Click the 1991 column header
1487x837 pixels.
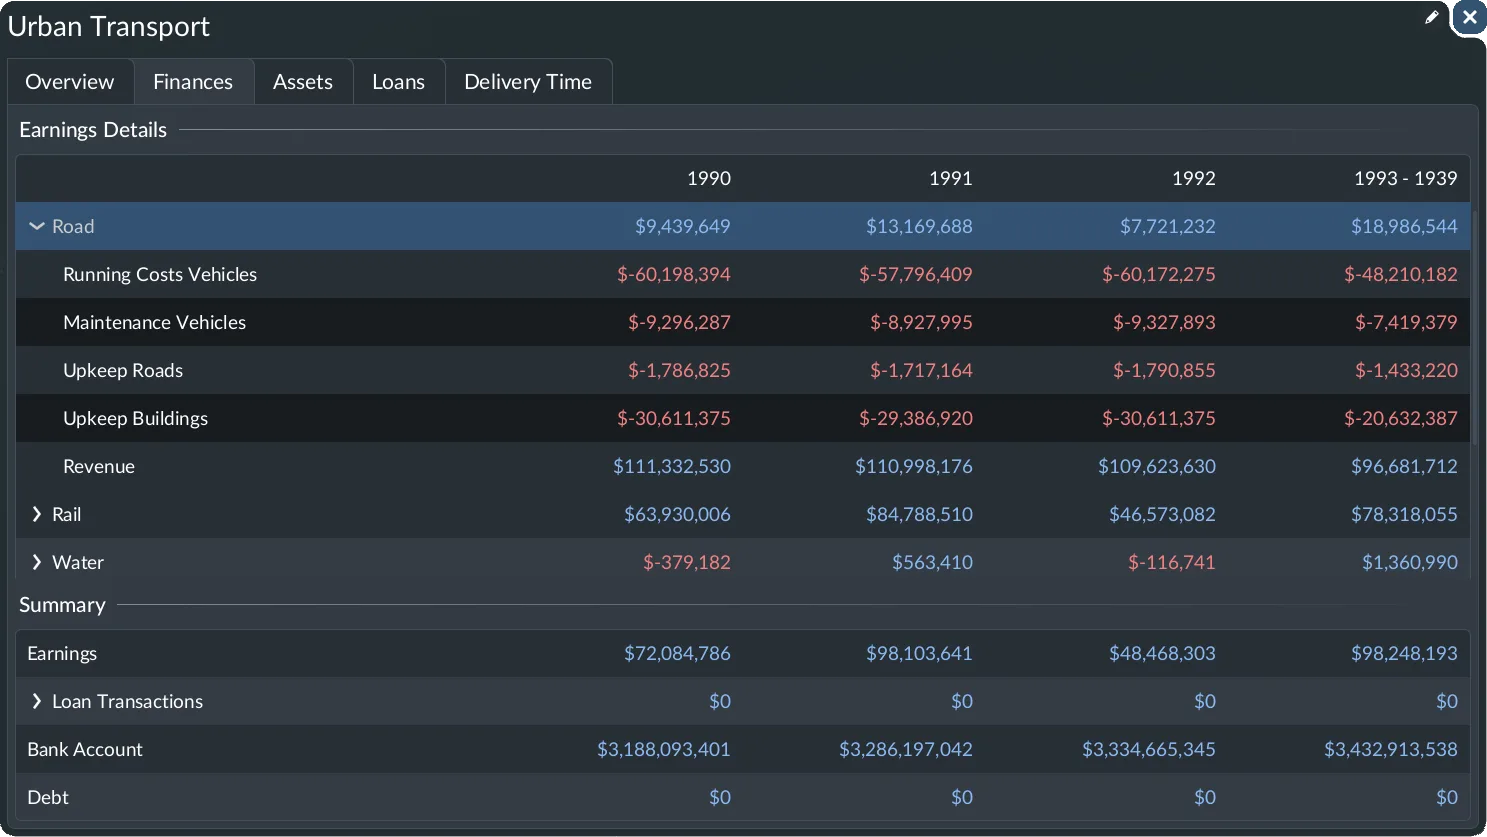click(950, 178)
